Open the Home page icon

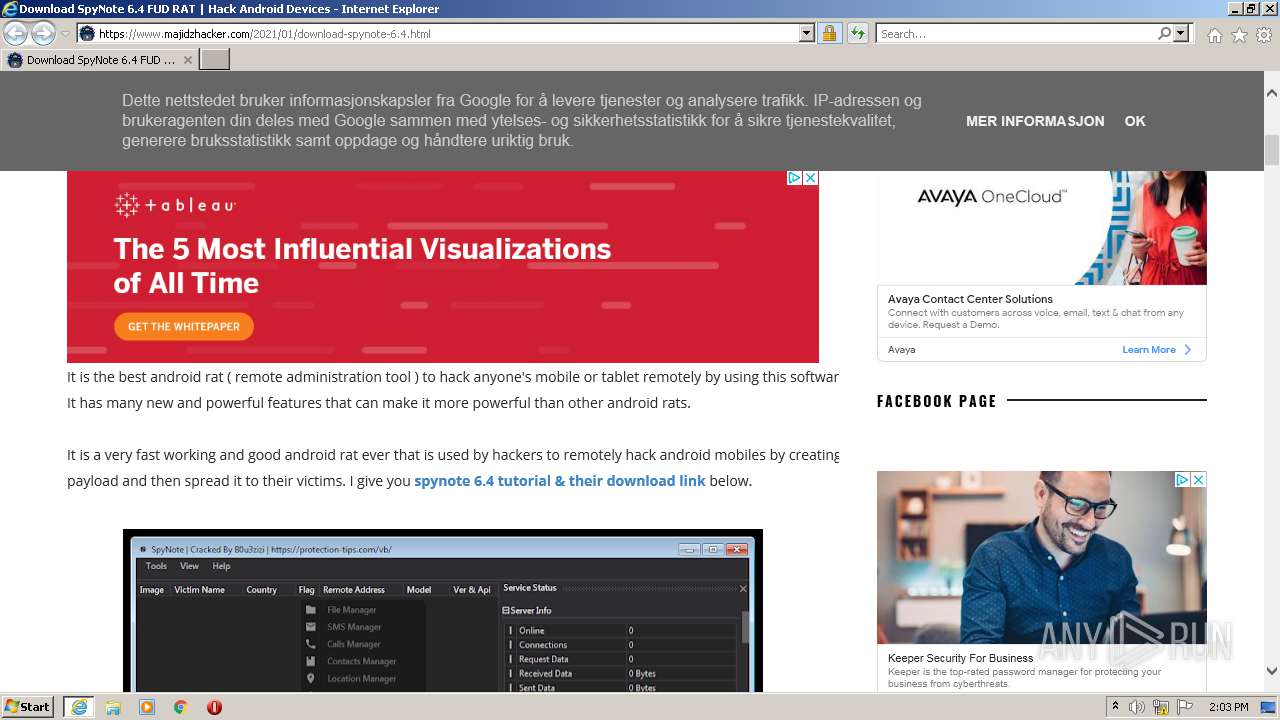click(x=1214, y=35)
